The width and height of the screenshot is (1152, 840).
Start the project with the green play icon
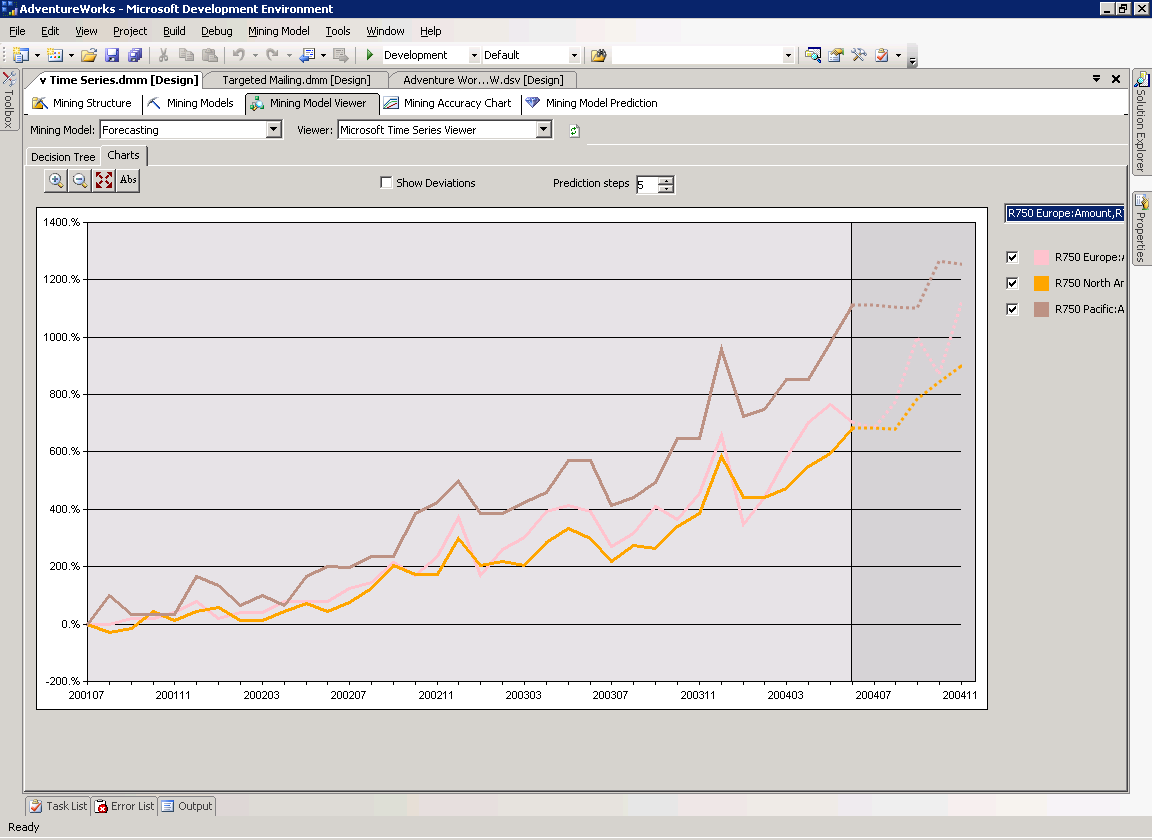(370, 55)
